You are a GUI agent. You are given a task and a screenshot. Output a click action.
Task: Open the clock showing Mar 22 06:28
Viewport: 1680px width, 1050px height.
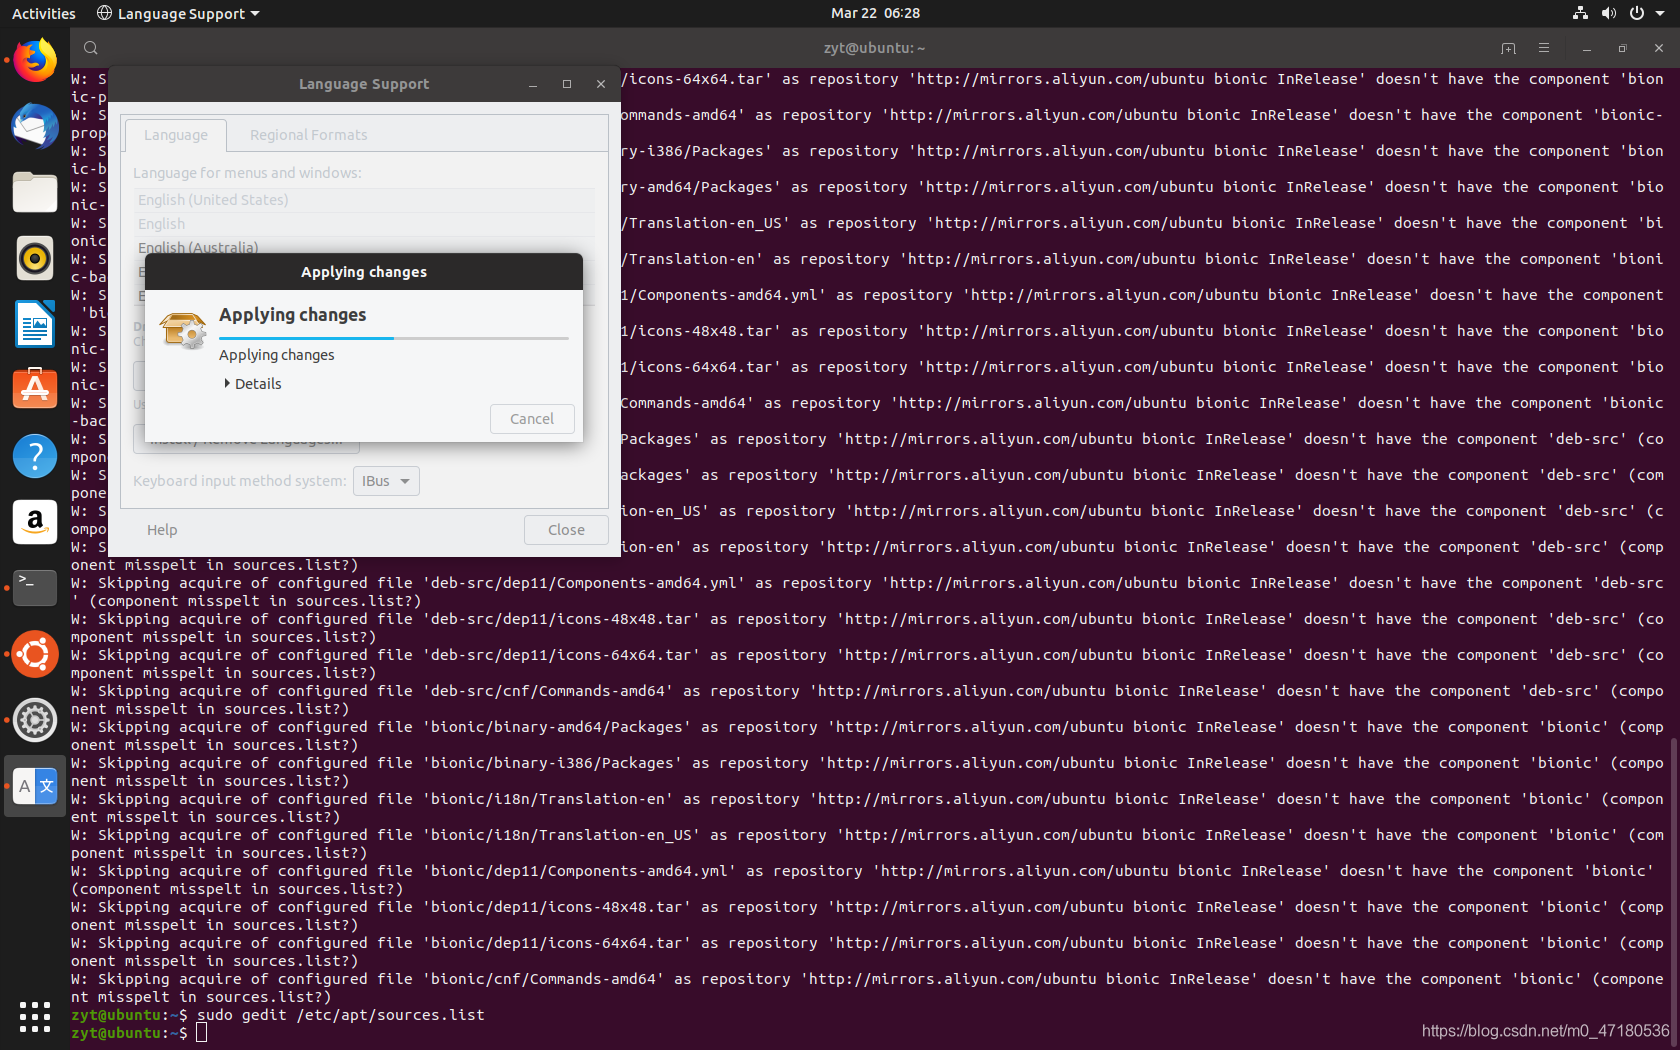(x=875, y=13)
